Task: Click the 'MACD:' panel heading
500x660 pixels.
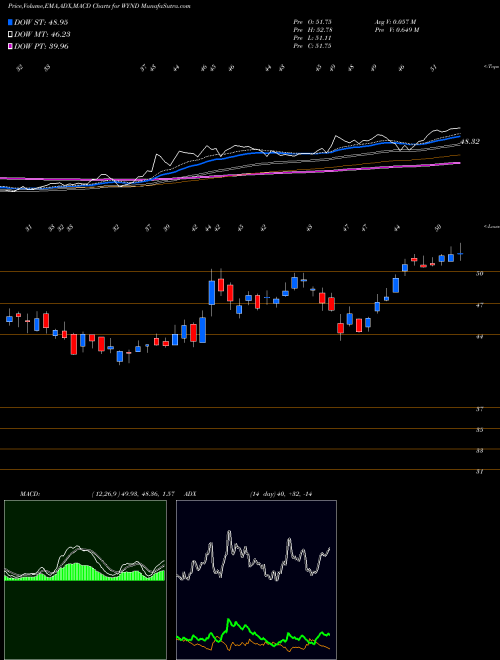Action: [x=30, y=494]
